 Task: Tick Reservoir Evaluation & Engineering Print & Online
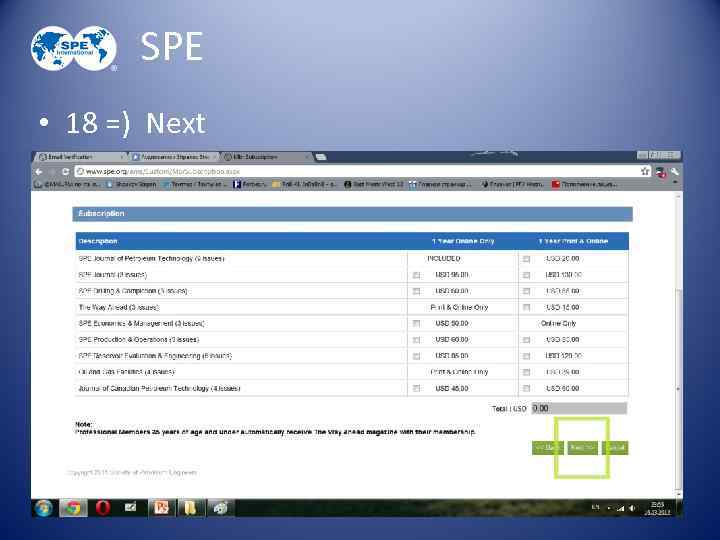(526, 356)
